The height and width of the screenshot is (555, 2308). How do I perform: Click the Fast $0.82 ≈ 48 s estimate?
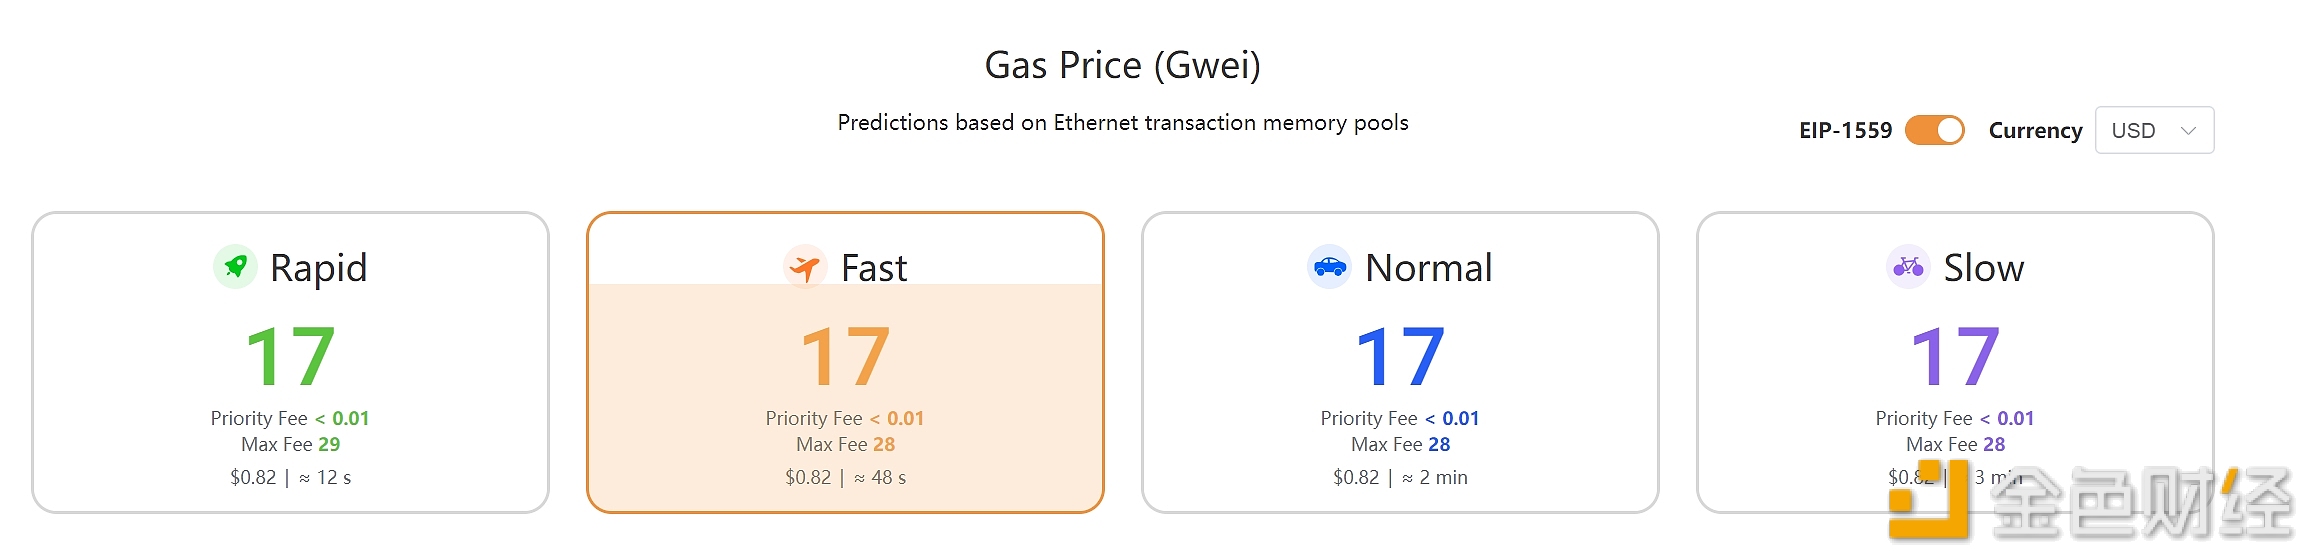pos(845,477)
